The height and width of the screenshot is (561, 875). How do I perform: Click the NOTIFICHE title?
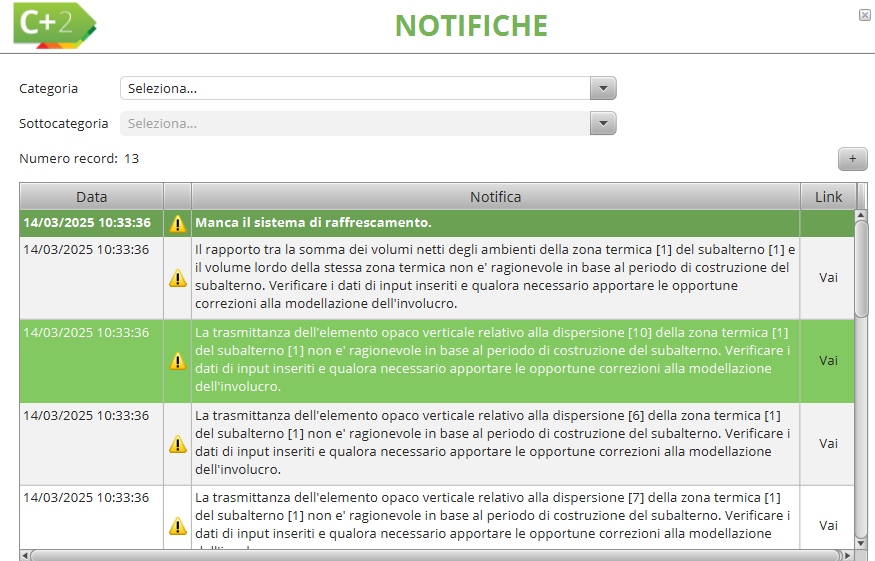[x=472, y=26]
